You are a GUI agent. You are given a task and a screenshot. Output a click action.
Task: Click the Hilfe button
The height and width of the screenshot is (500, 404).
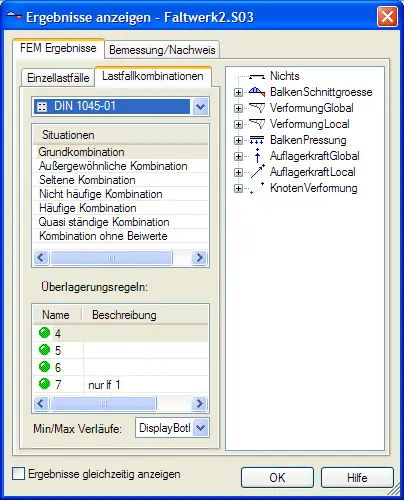357,477
